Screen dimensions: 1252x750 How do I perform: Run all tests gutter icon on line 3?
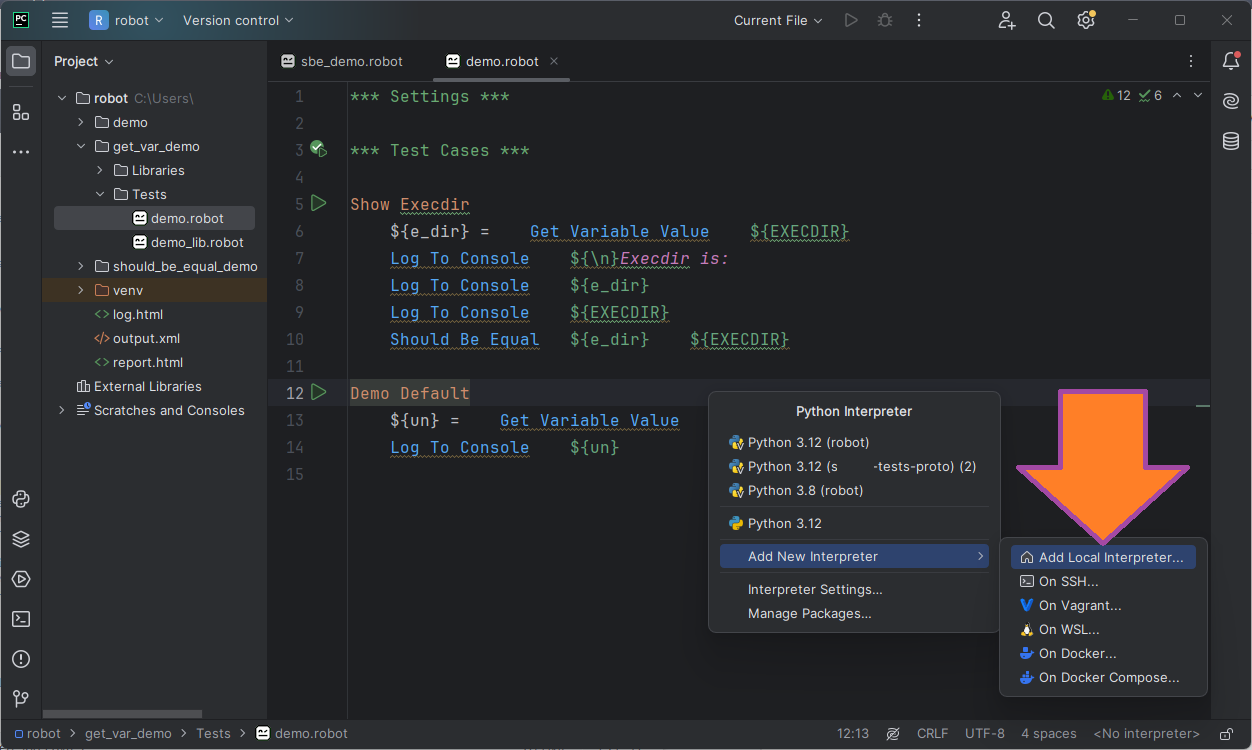(x=319, y=149)
